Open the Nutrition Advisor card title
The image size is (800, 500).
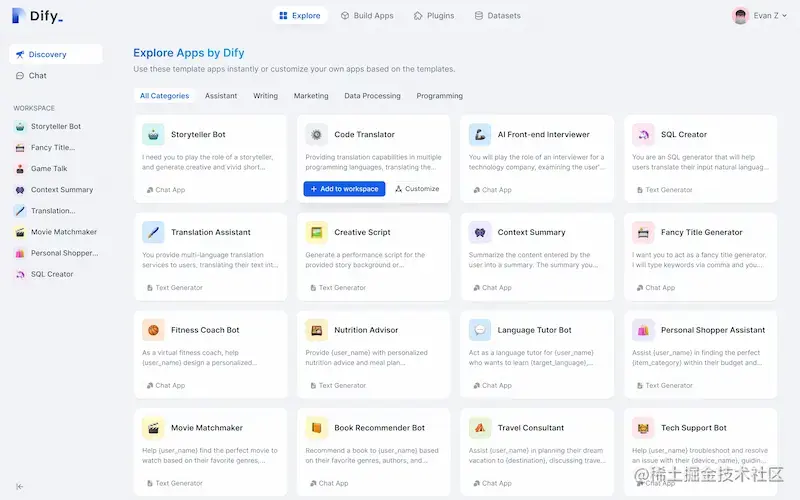point(366,330)
